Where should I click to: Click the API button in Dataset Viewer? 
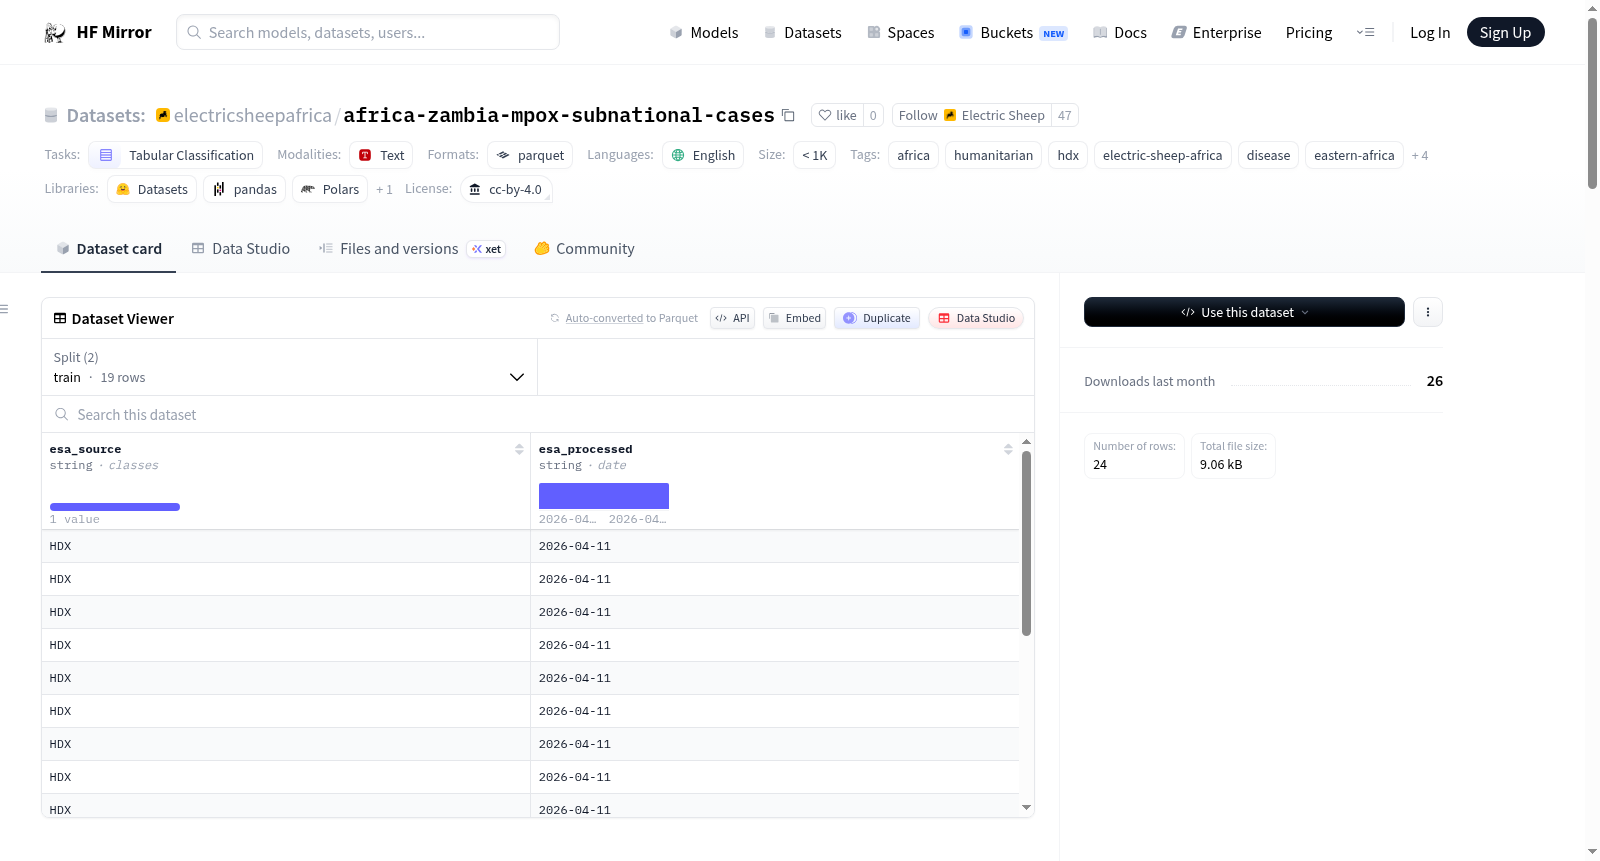point(732,318)
